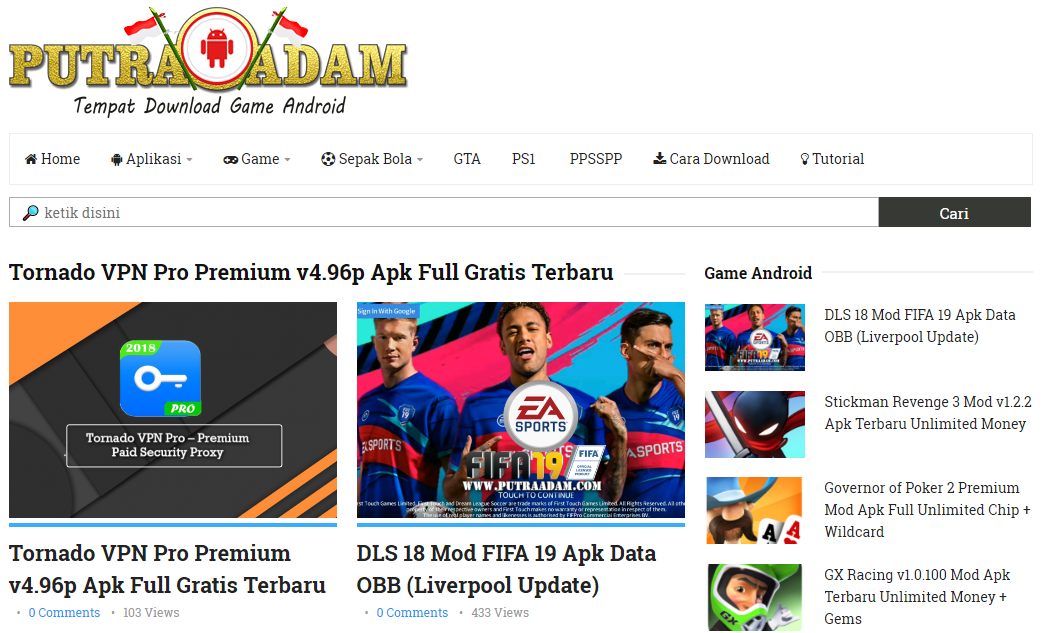This screenshot has width=1044, height=633.
Task: Open 0 Comments under Tornado VPN post
Action: tap(64, 612)
